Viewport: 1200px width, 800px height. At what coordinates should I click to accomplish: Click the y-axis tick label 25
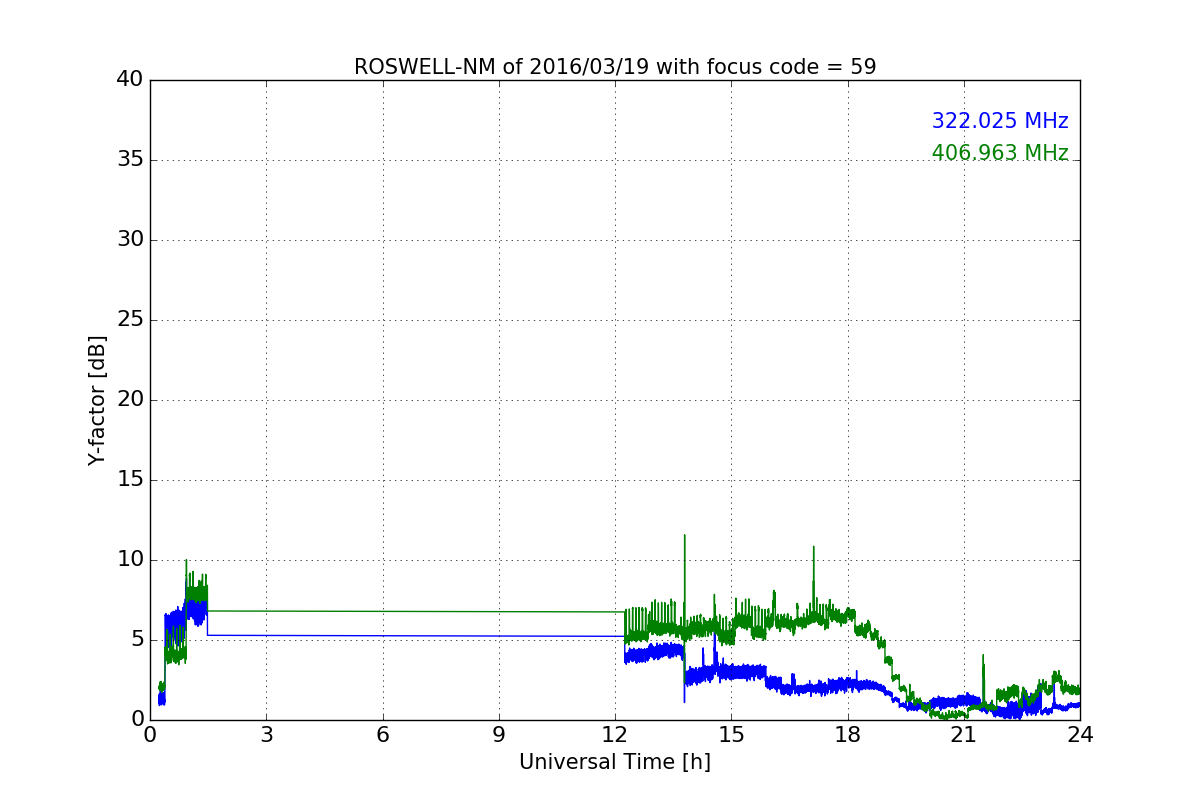[129, 320]
